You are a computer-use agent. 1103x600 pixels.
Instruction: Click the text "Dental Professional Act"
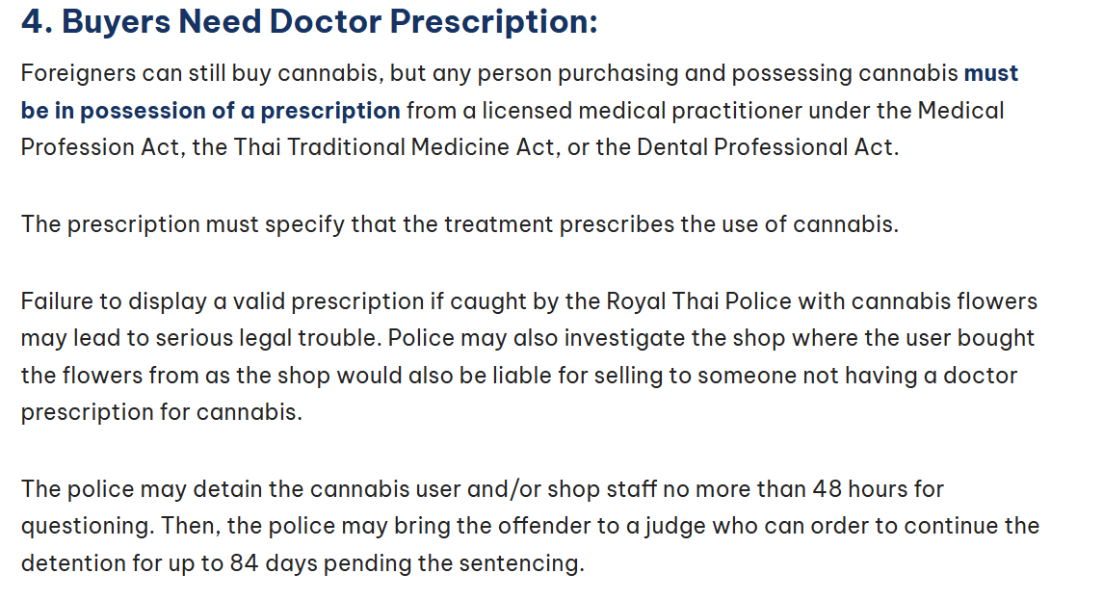coord(765,148)
